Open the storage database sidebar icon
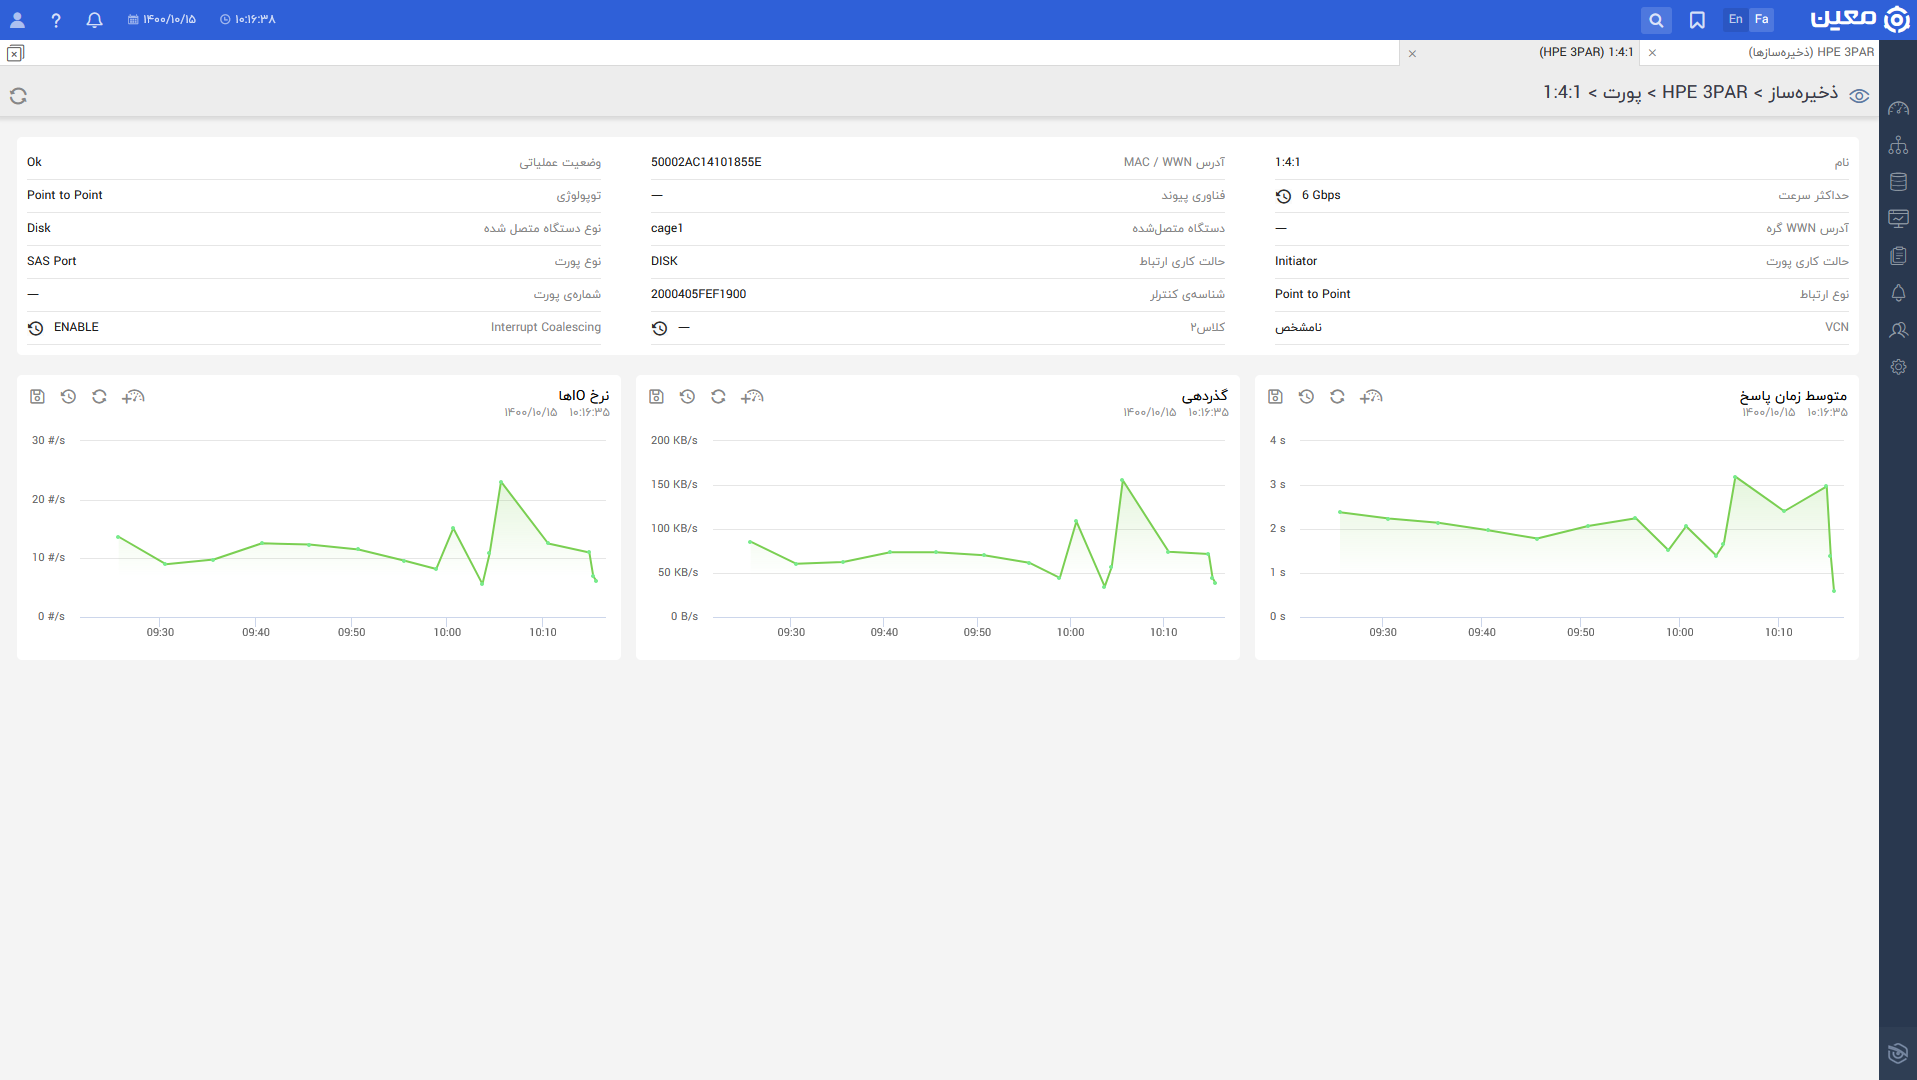Image resolution: width=1917 pixels, height=1080 pixels. (1898, 182)
